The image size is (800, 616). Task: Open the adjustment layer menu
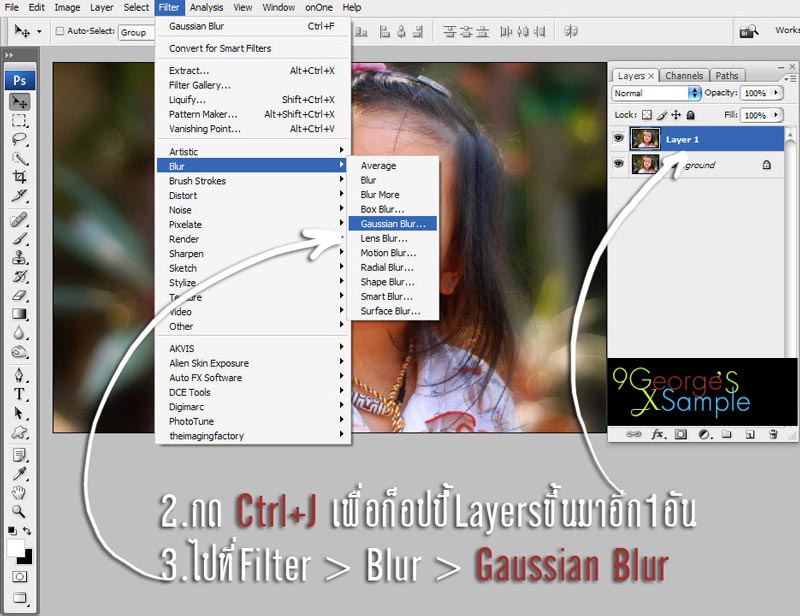(x=705, y=434)
